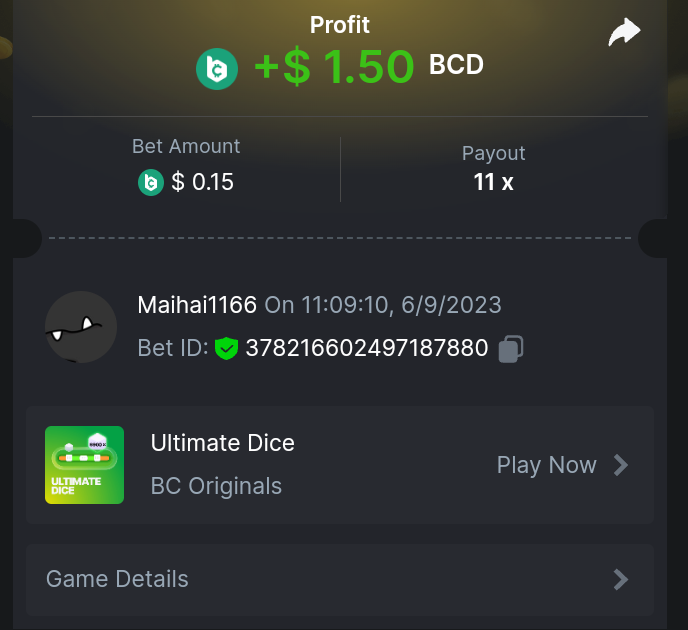The width and height of the screenshot is (688, 630).
Task: Expand Game Details using its chevron
Action: 621,579
